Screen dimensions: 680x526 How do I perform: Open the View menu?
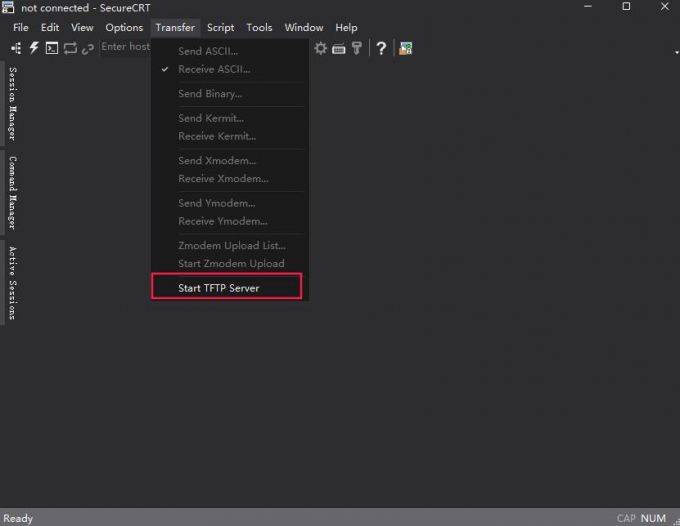pyautogui.click(x=82, y=27)
